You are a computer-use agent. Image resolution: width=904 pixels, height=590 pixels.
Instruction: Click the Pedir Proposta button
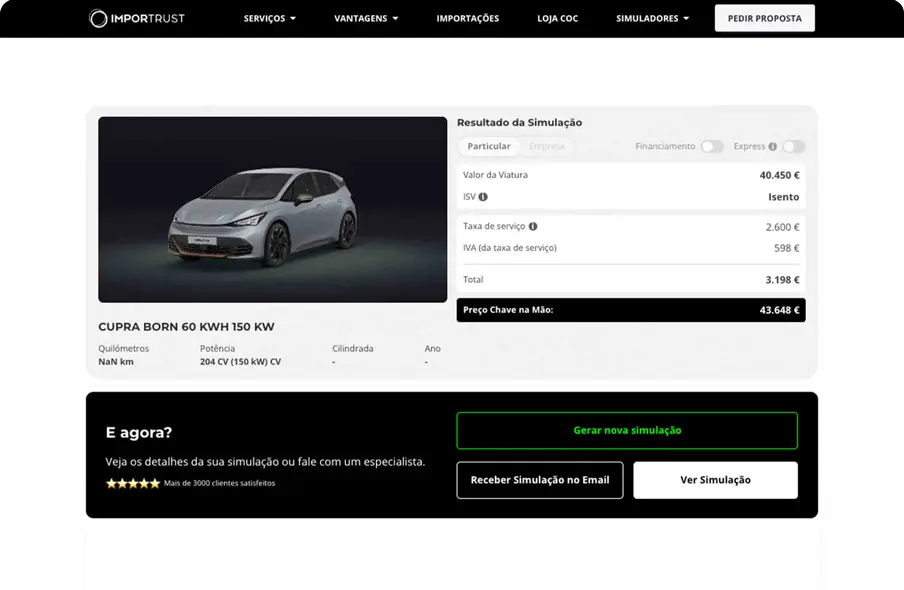click(x=764, y=18)
